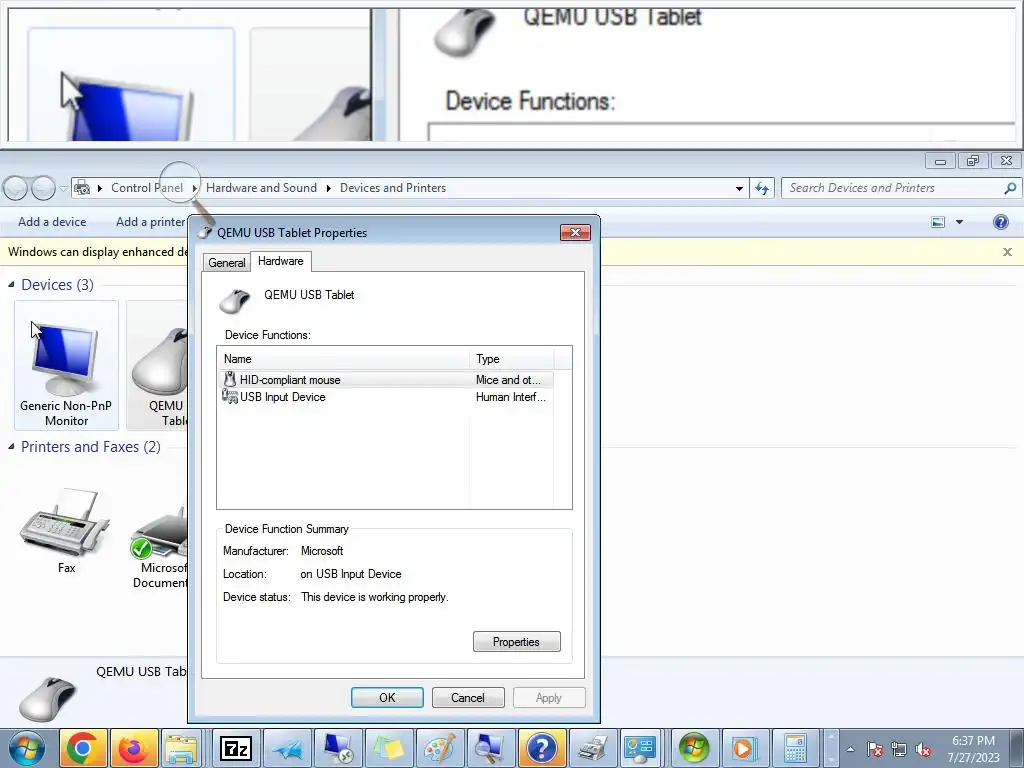Open Sticky Notes from the taskbar
The height and width of the screenshot is (768, 1024).
[x=389, y=748]
